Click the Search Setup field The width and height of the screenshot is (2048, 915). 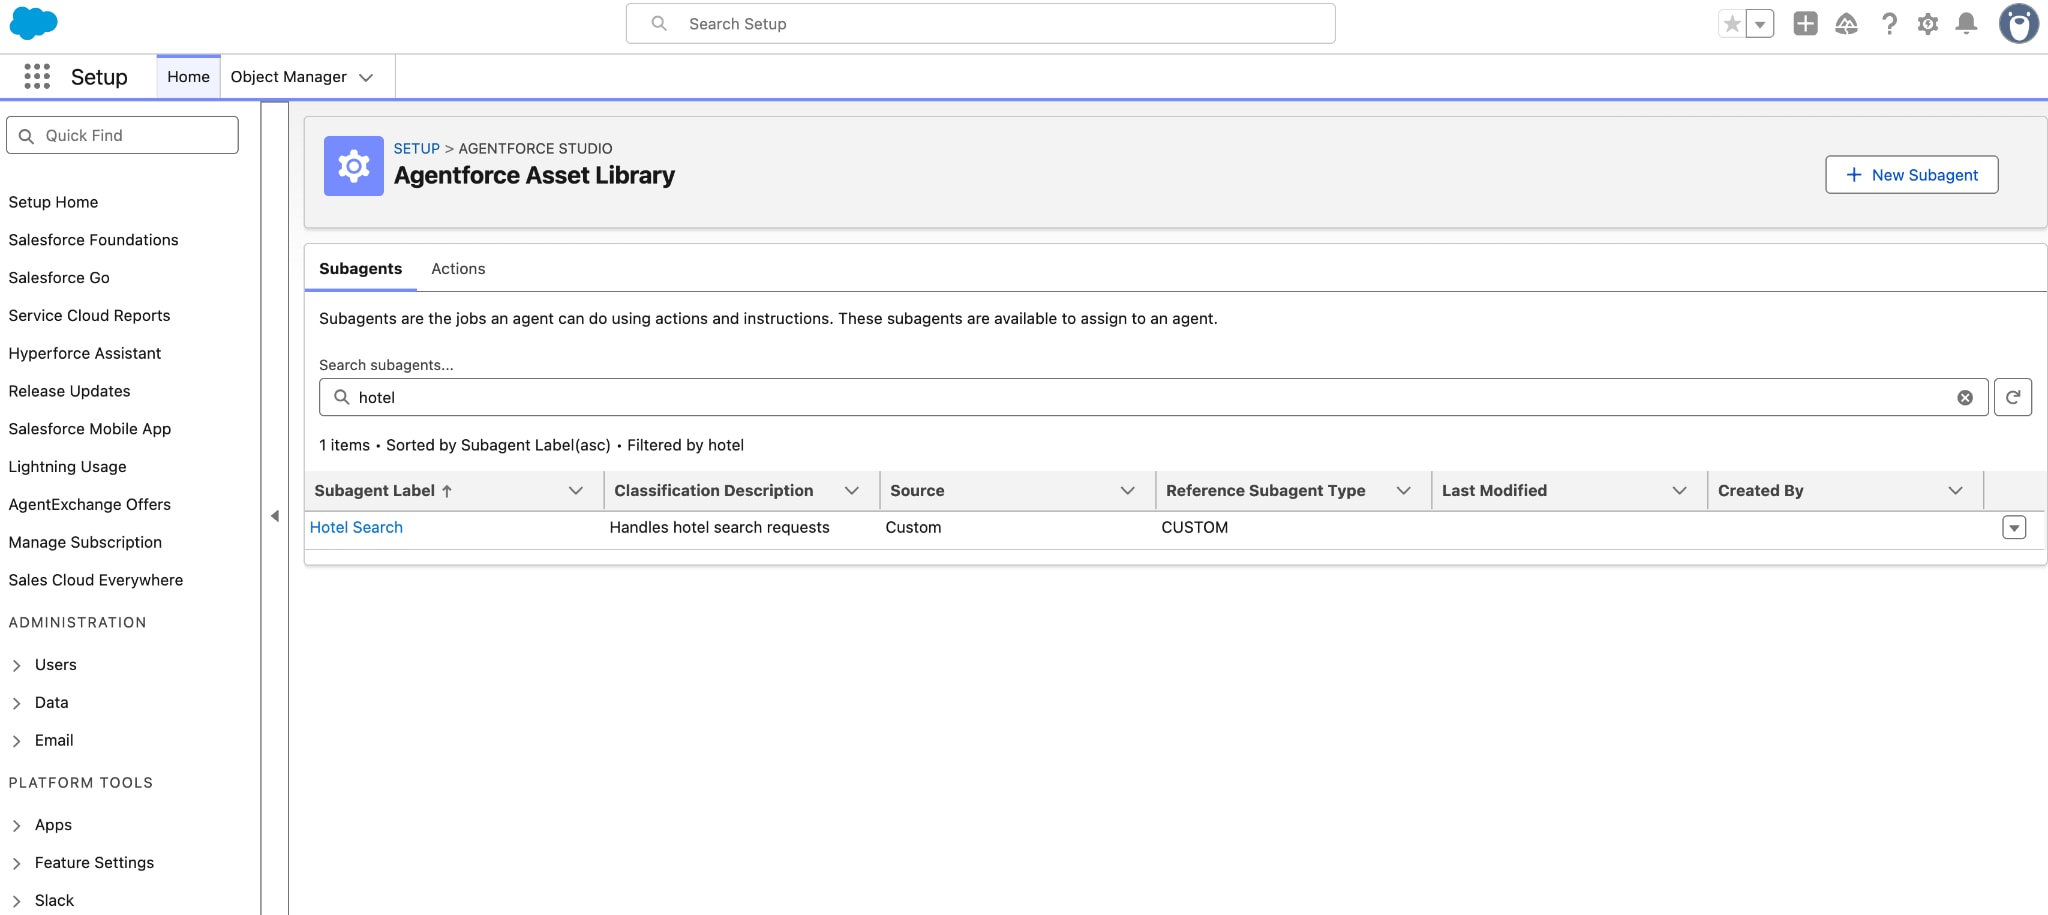point(980,23)
